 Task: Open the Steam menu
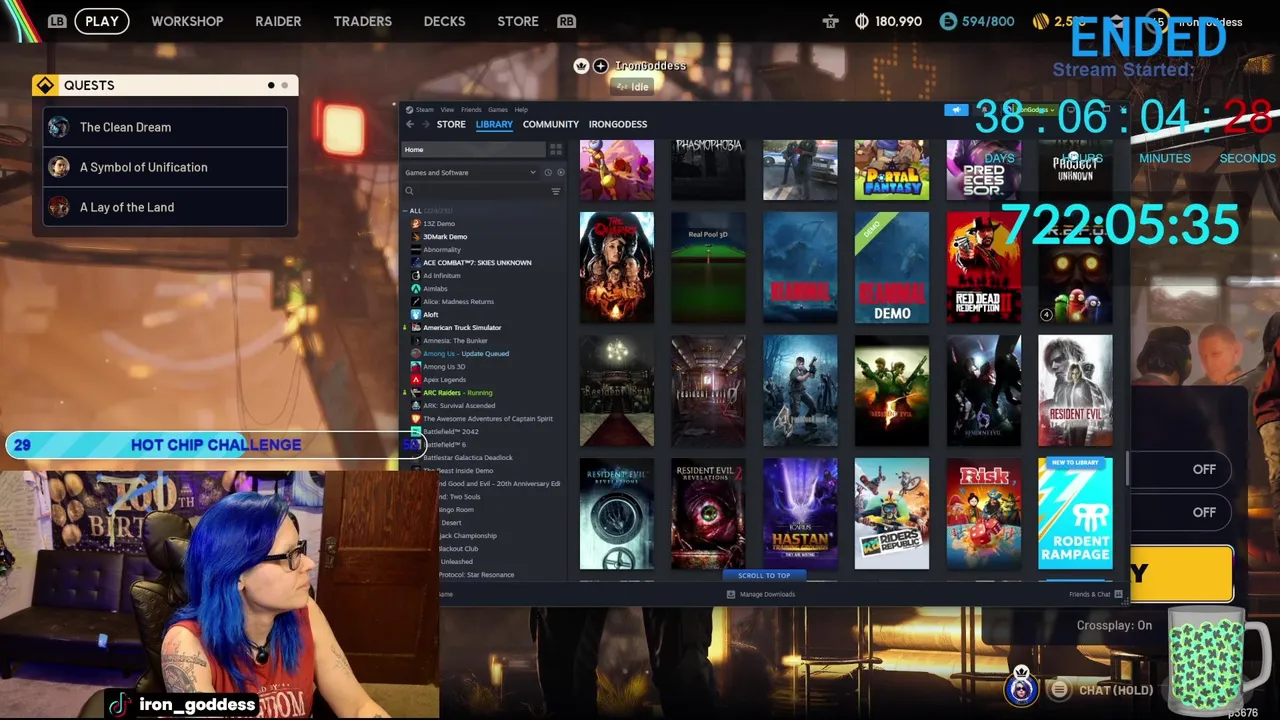pos(425,109)
